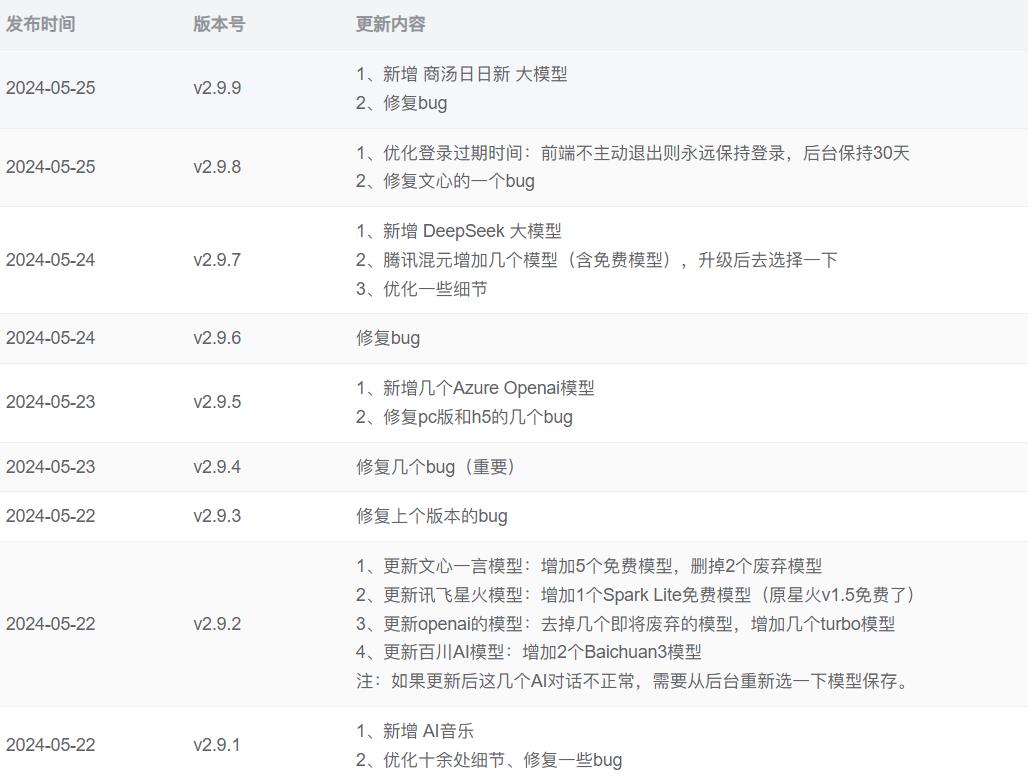Click the line '3、优化一些细节'
This screenshot has height=783, width=1028.
tap(422, 289)
